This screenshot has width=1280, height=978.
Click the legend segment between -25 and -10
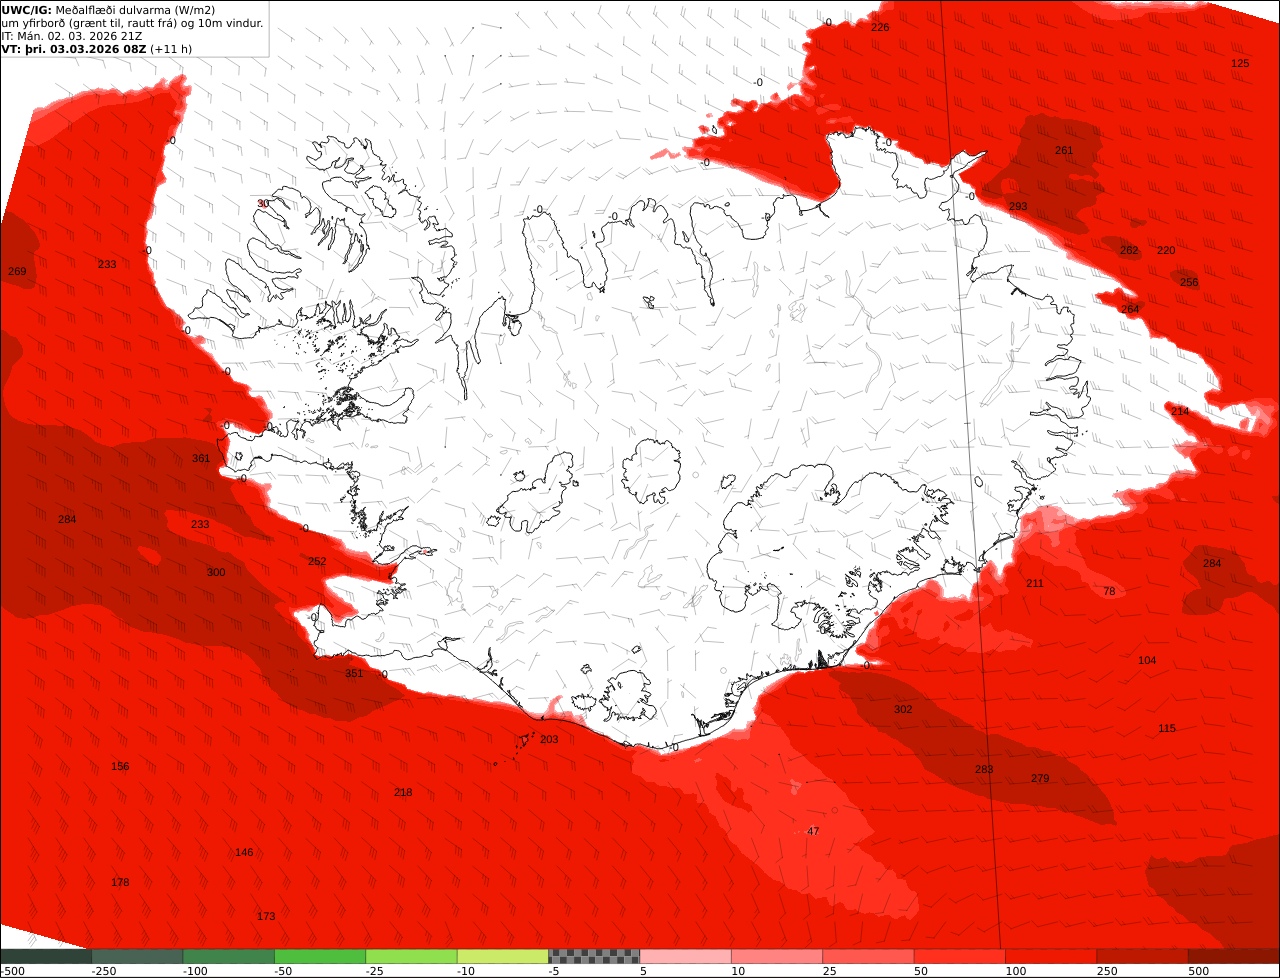(412, 956)
